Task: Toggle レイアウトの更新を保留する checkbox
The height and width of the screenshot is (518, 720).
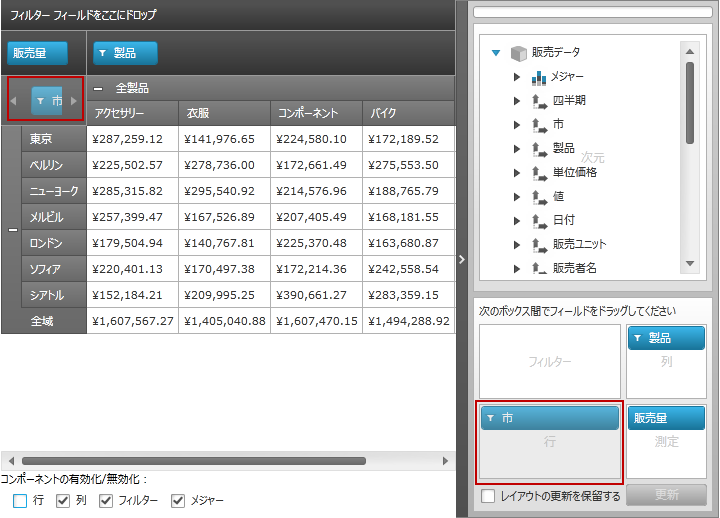Action: click(488, 496)
